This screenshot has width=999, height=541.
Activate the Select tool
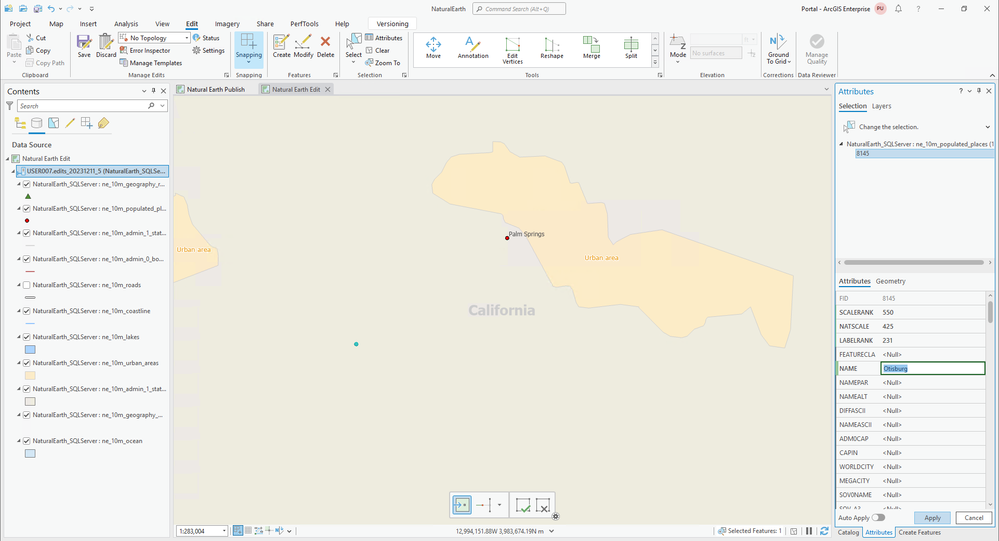354,46
